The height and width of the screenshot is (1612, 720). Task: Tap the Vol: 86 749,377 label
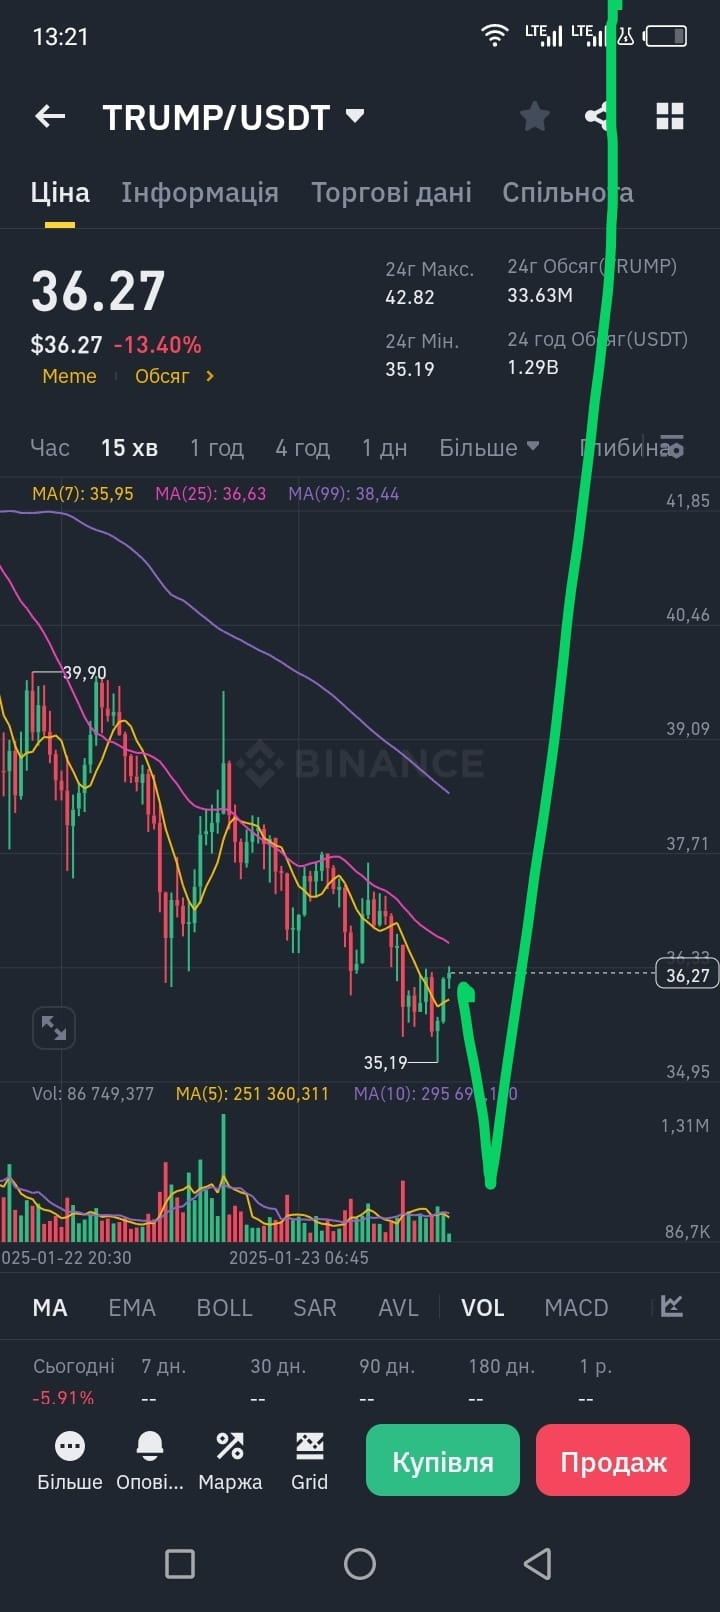93,1094
